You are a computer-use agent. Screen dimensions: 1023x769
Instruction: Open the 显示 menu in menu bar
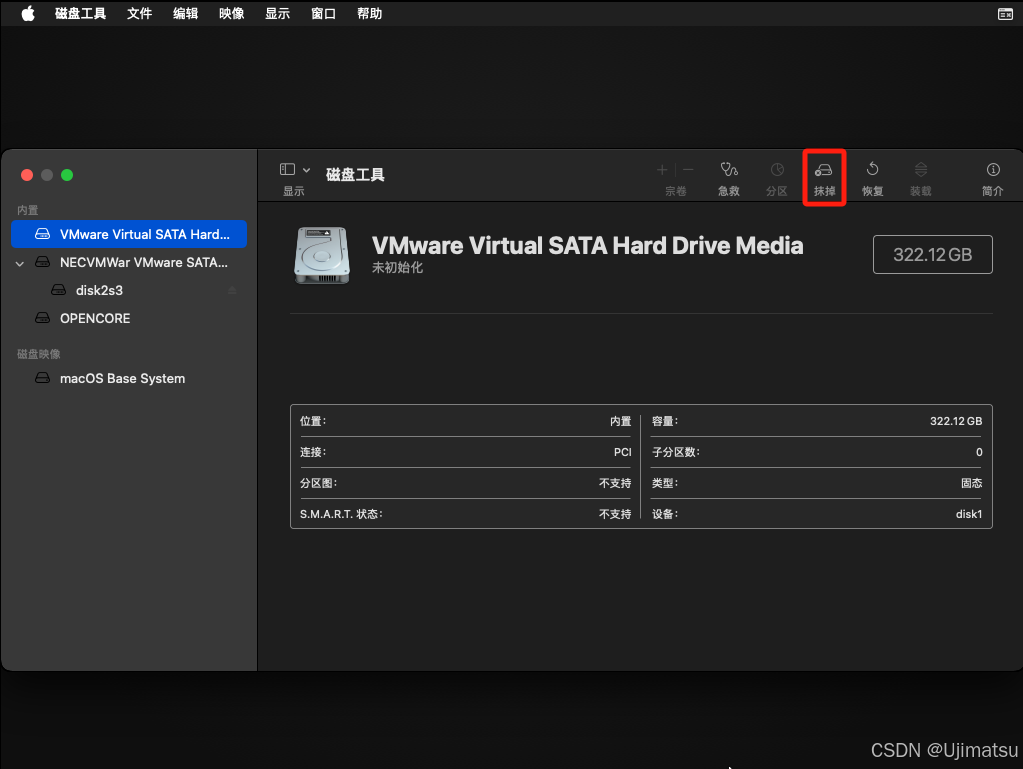tap(277, 13)
